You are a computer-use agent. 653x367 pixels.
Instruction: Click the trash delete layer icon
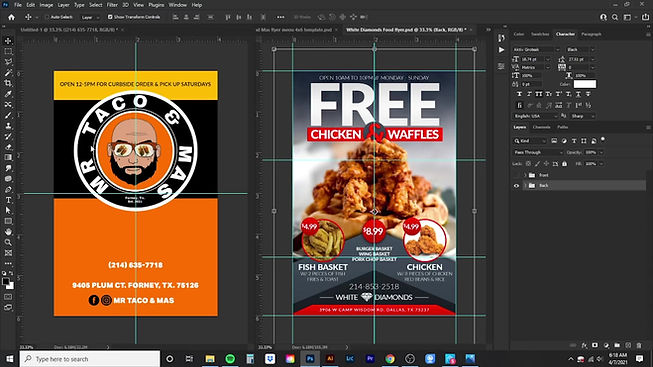click(639, 345)
